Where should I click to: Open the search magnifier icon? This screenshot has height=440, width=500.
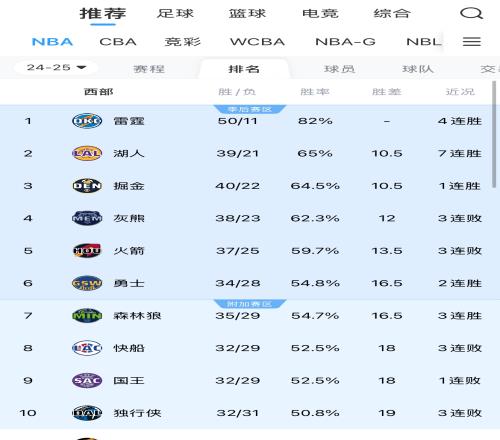pos(471,14)
